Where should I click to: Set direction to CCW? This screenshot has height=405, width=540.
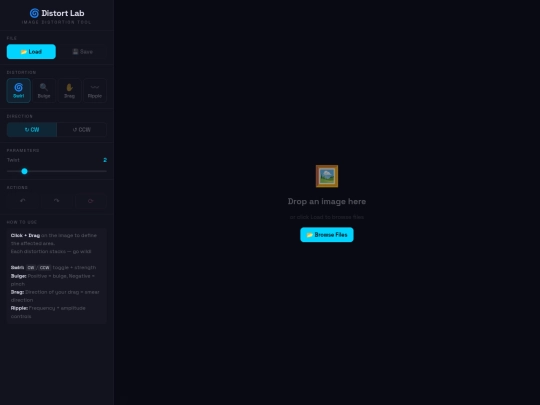[82, 130]
